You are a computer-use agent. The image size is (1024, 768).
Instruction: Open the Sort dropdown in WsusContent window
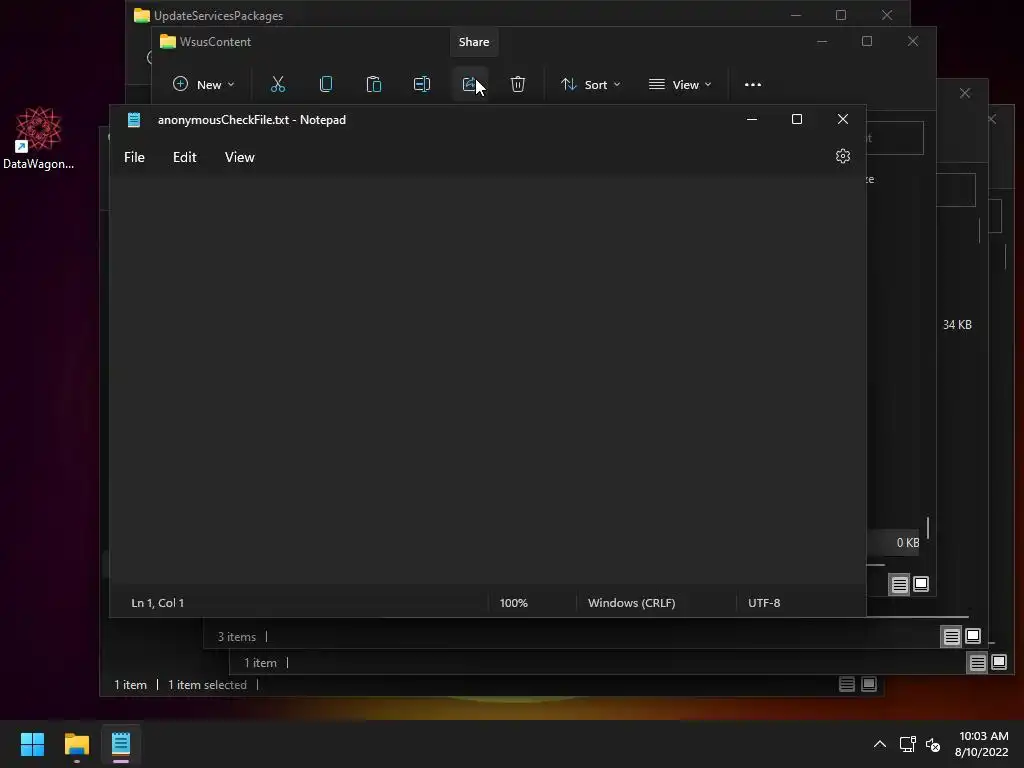pos(590,84)
